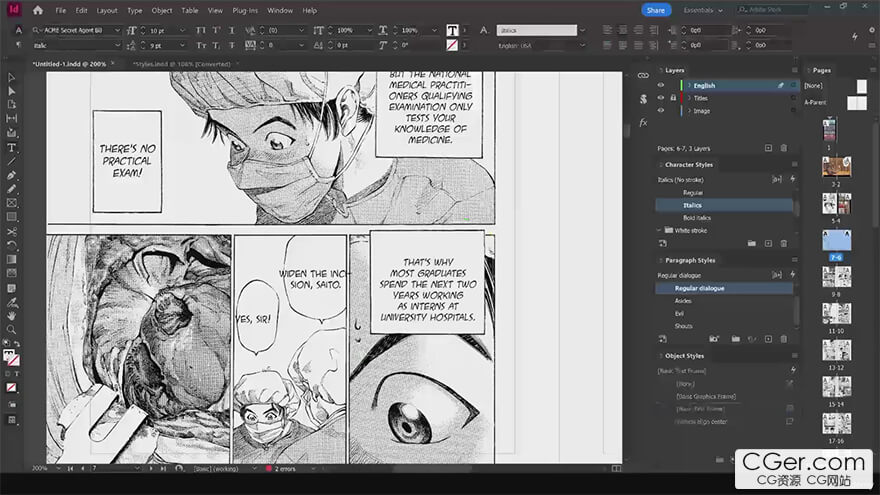Select the Hand tool
The image size is (880, 495).
click(x=11, y=316)
